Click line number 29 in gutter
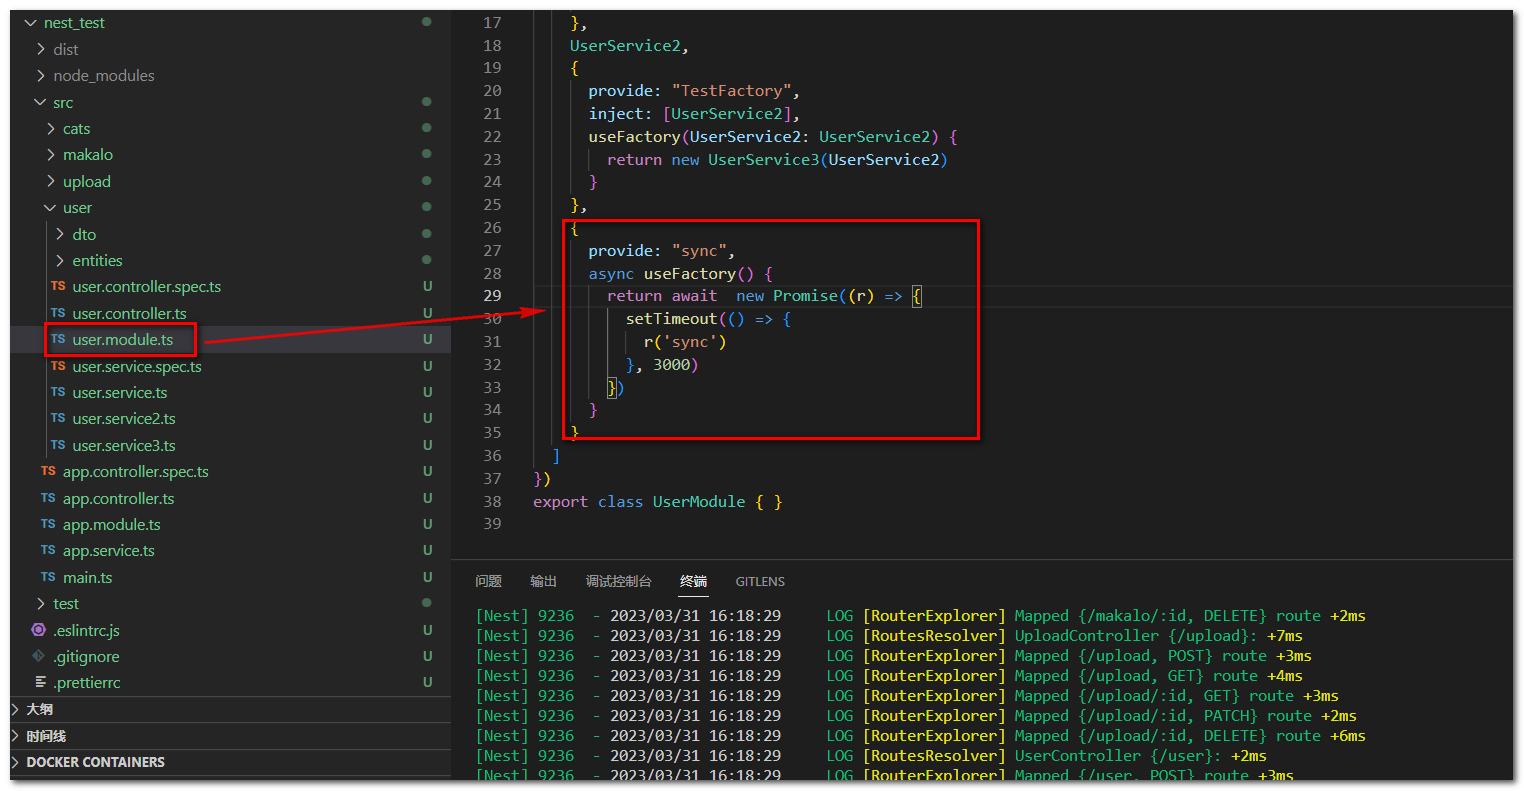 point(492,296)
